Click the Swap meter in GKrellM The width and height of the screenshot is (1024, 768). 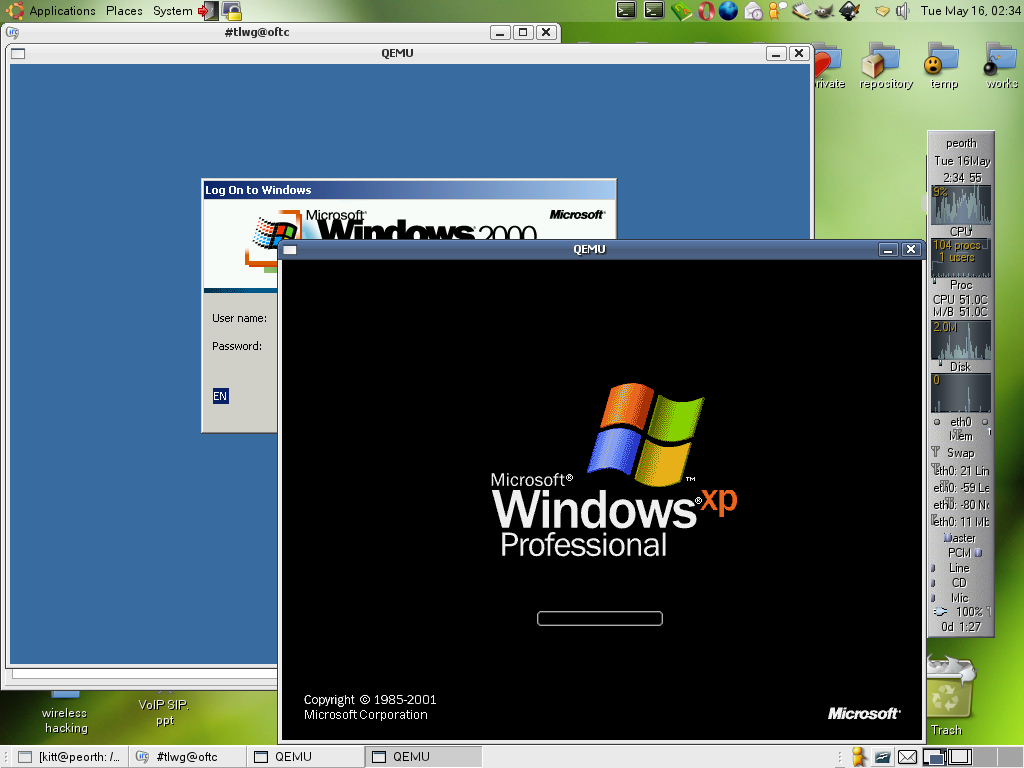click(961, 453)
